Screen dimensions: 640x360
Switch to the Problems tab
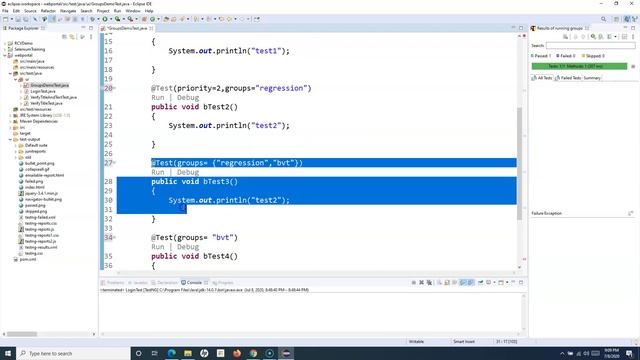point(113,282)
